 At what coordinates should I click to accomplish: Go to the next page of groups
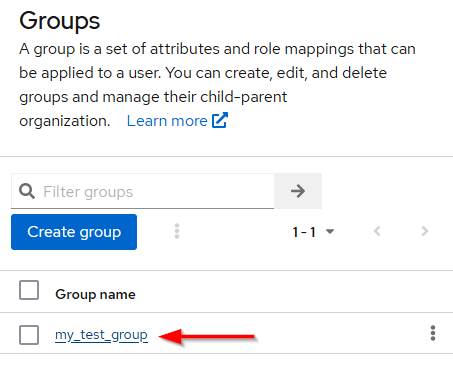424,231
